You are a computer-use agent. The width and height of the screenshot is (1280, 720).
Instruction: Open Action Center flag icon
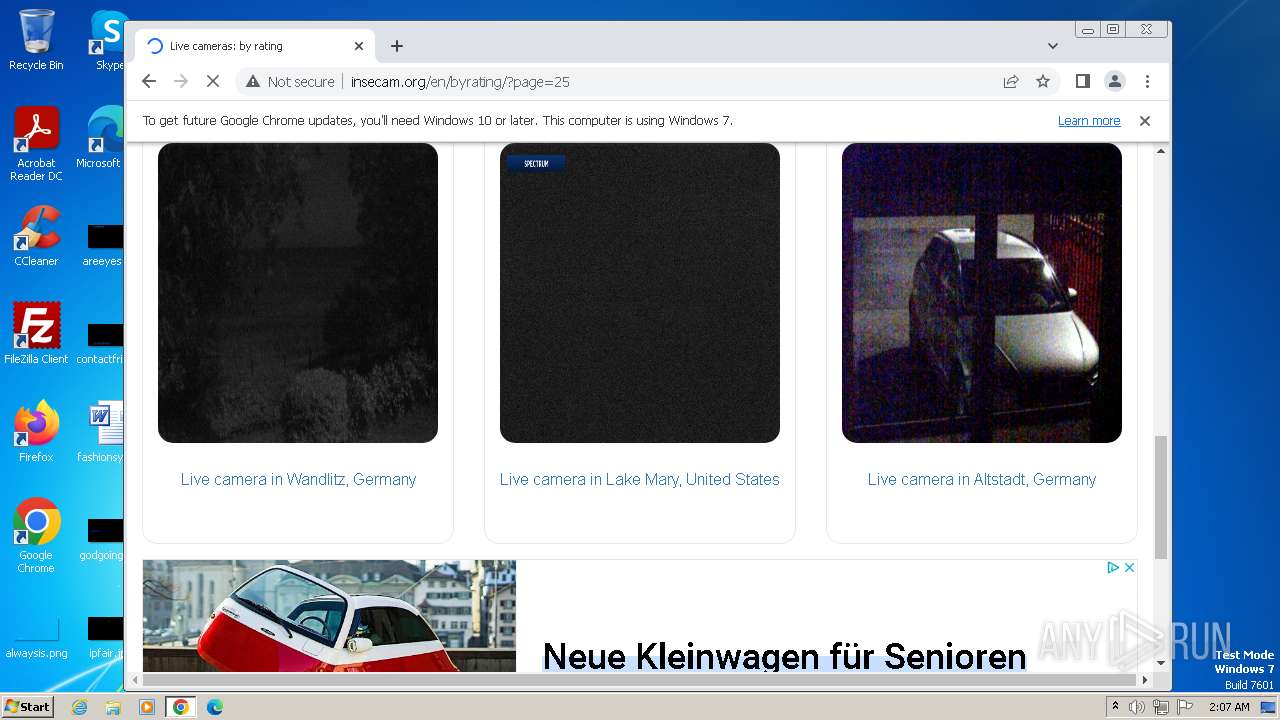[1183, 707]
